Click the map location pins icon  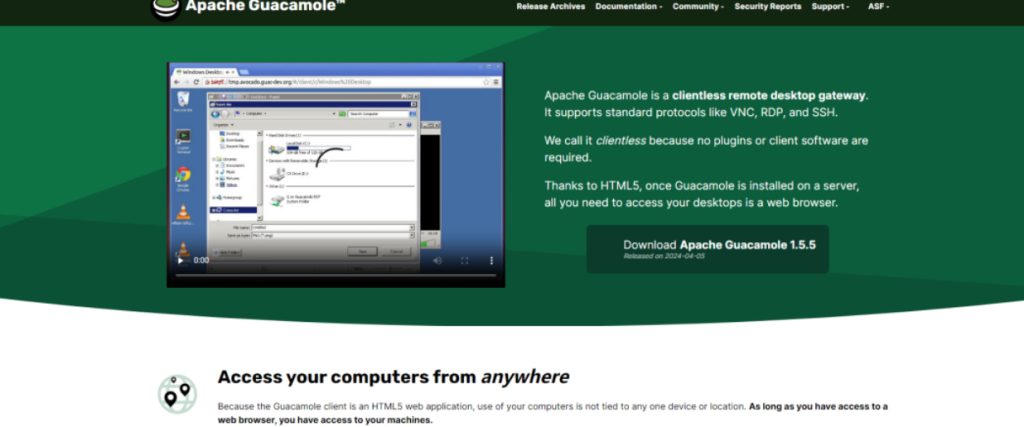pos(177,394)
